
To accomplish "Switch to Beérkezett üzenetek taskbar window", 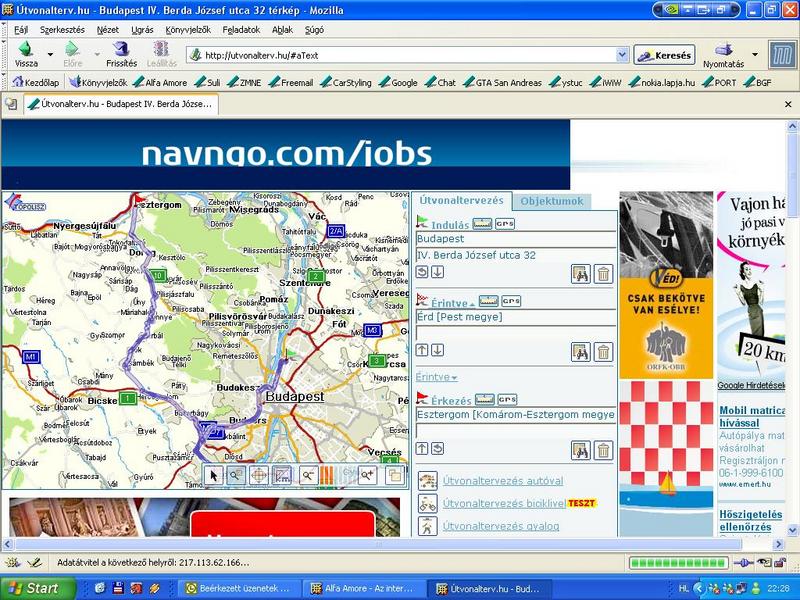I will [240, 588].
